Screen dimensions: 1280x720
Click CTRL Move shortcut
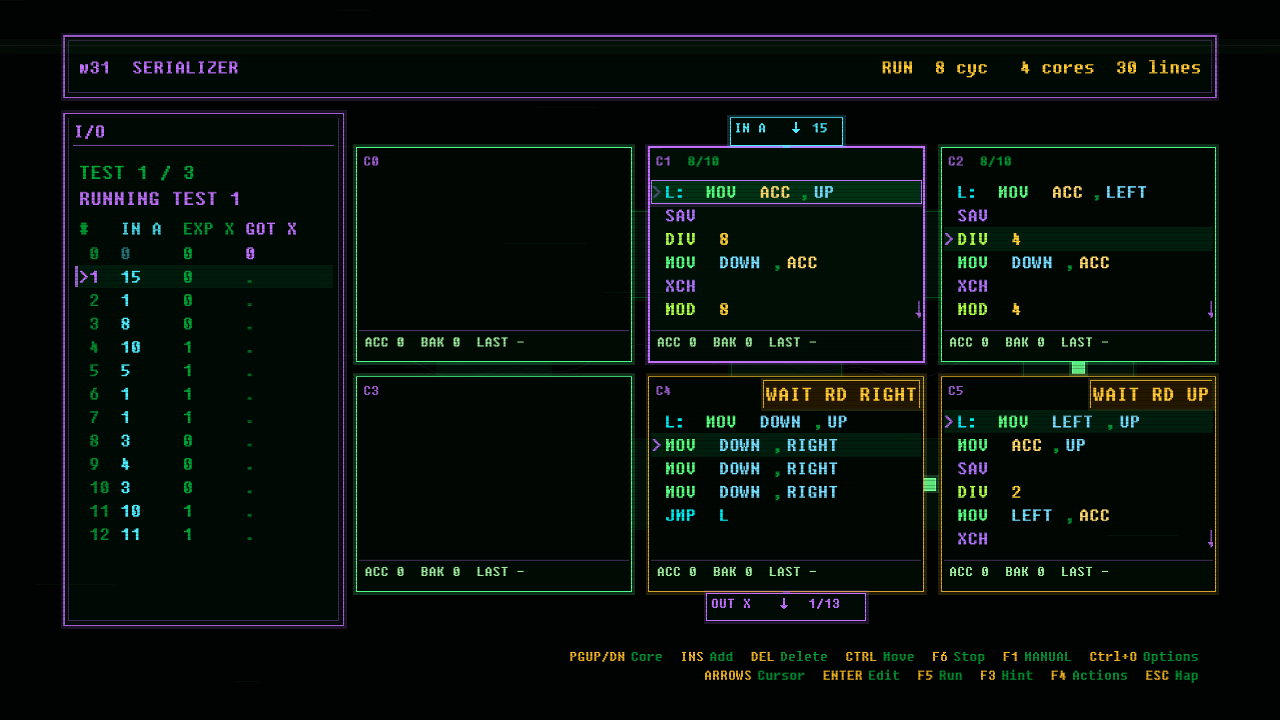(x=880, y=657)
